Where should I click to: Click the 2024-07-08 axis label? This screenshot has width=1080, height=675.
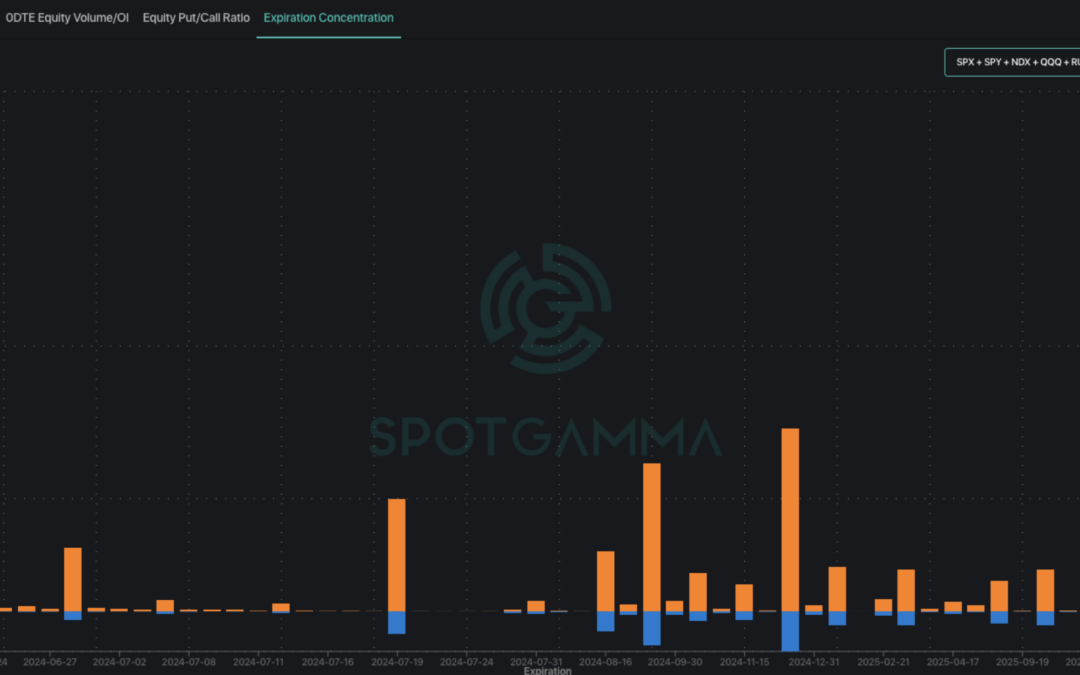click(189, 662)
